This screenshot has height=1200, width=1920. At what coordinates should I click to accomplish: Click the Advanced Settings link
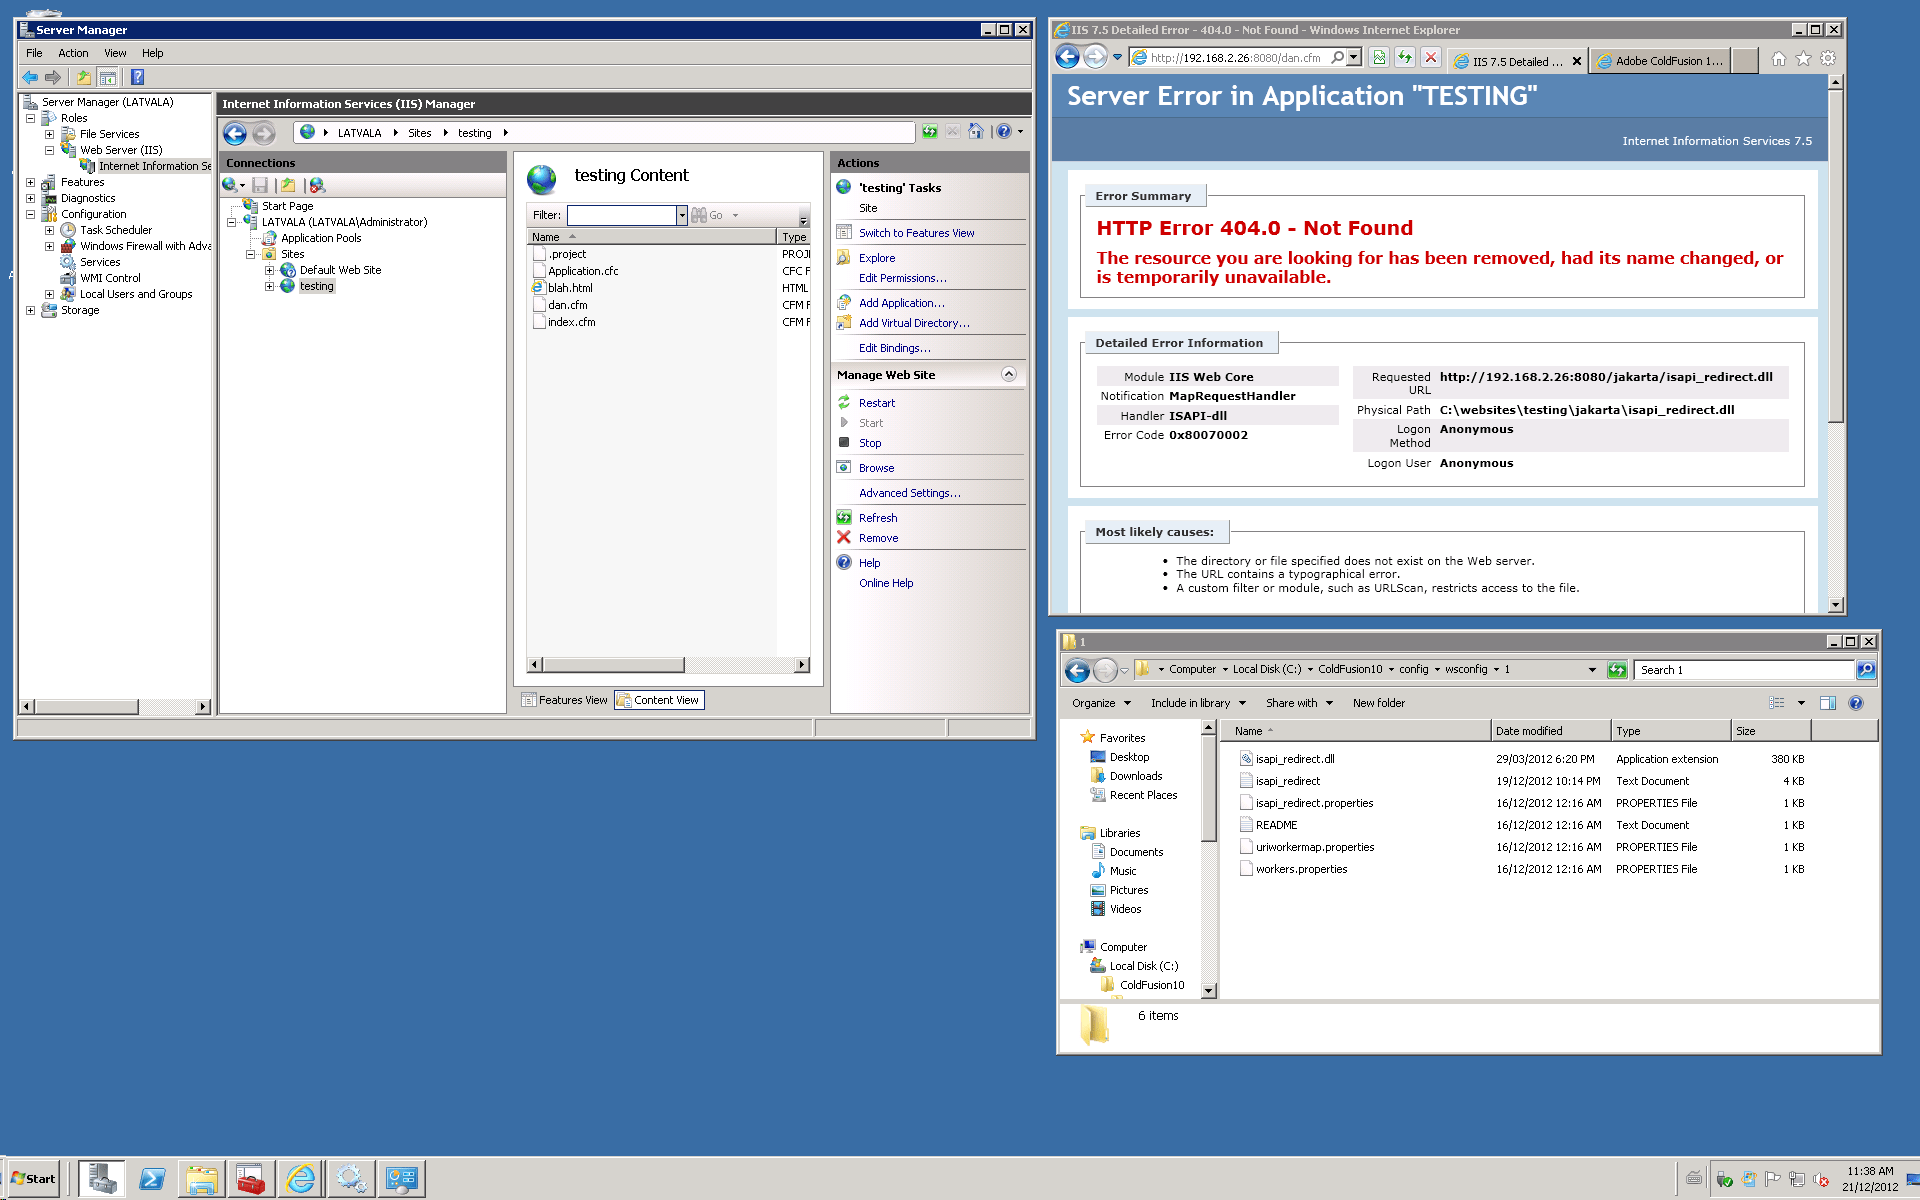pos(909,493)
